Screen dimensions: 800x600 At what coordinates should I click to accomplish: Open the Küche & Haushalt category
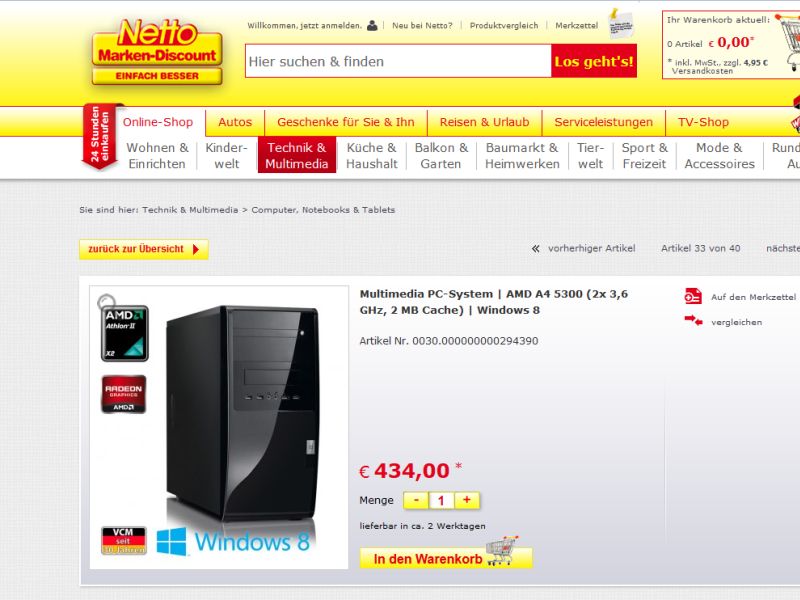pos(371,156)
